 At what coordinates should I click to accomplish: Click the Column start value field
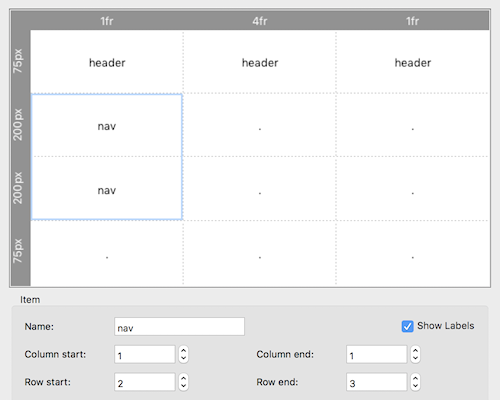(145, 354)
